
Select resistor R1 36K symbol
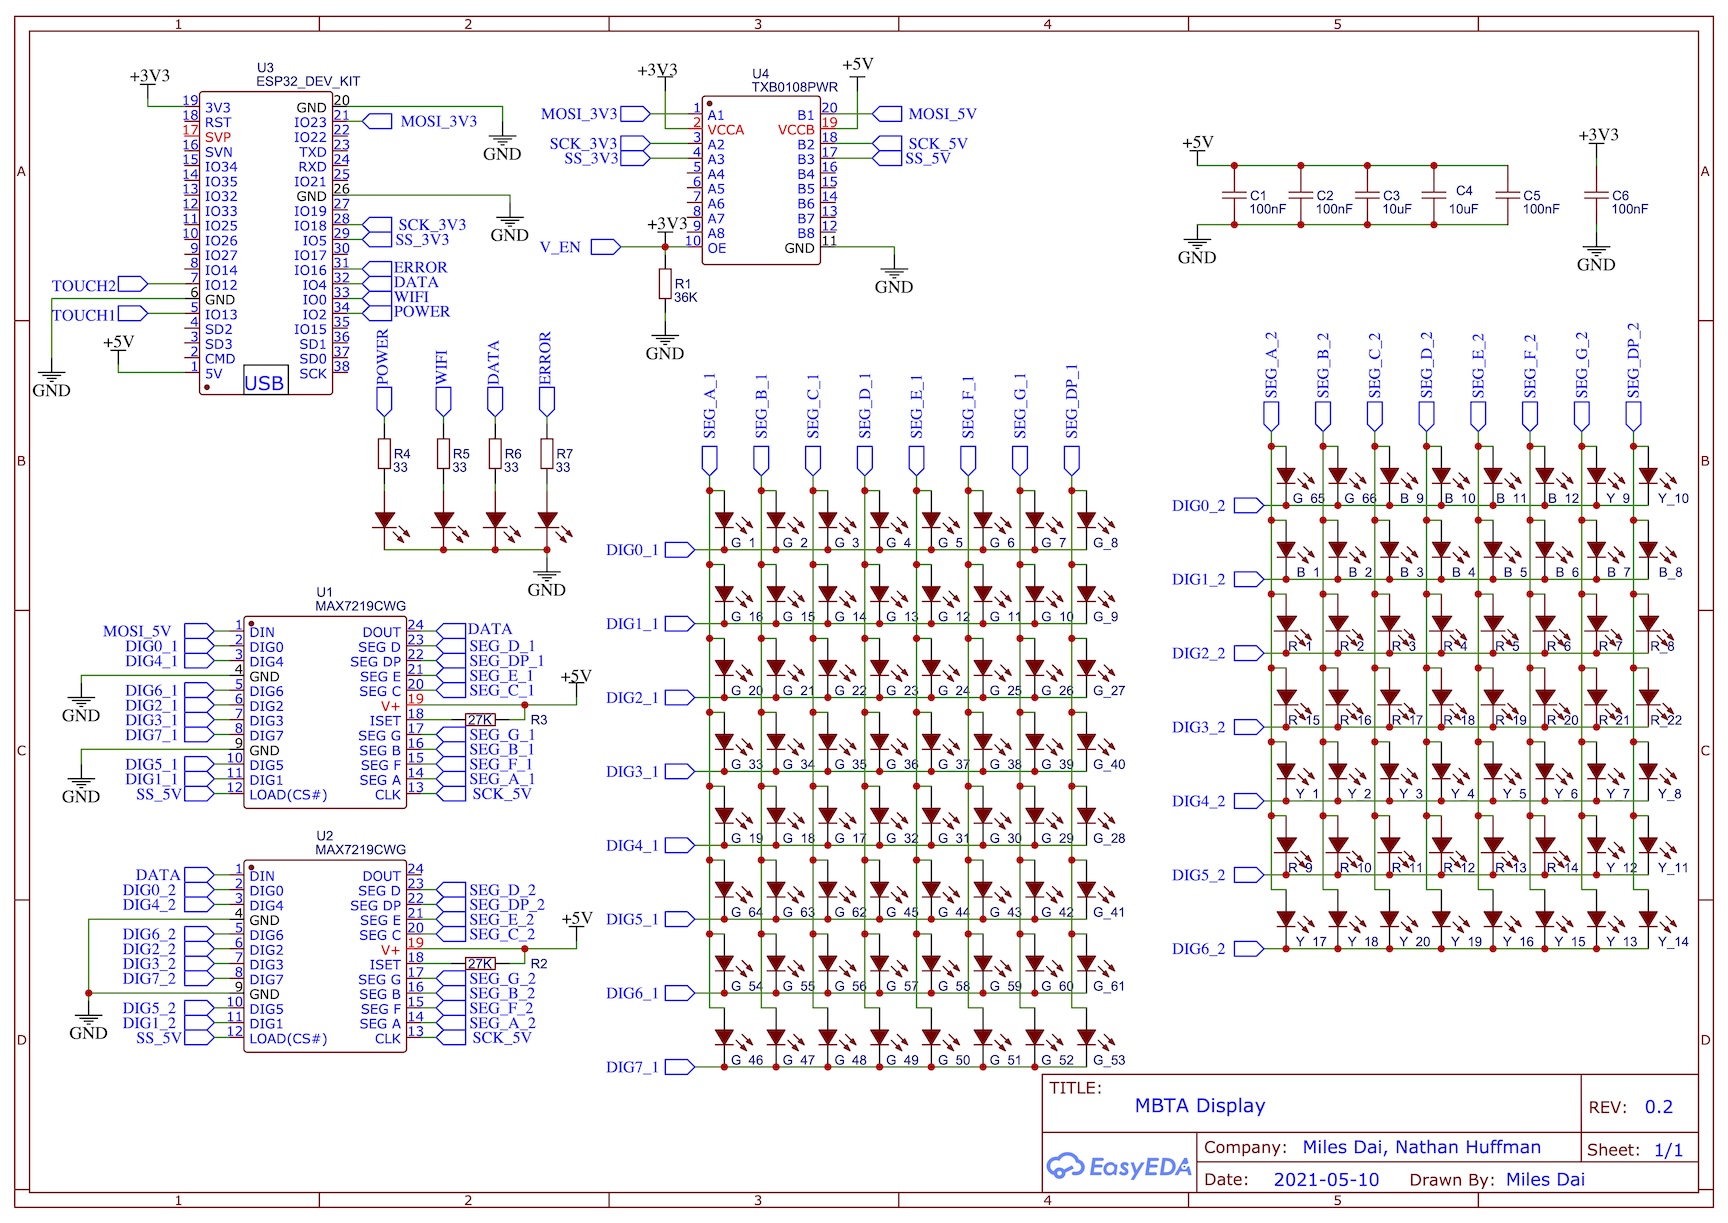point(665,284)
